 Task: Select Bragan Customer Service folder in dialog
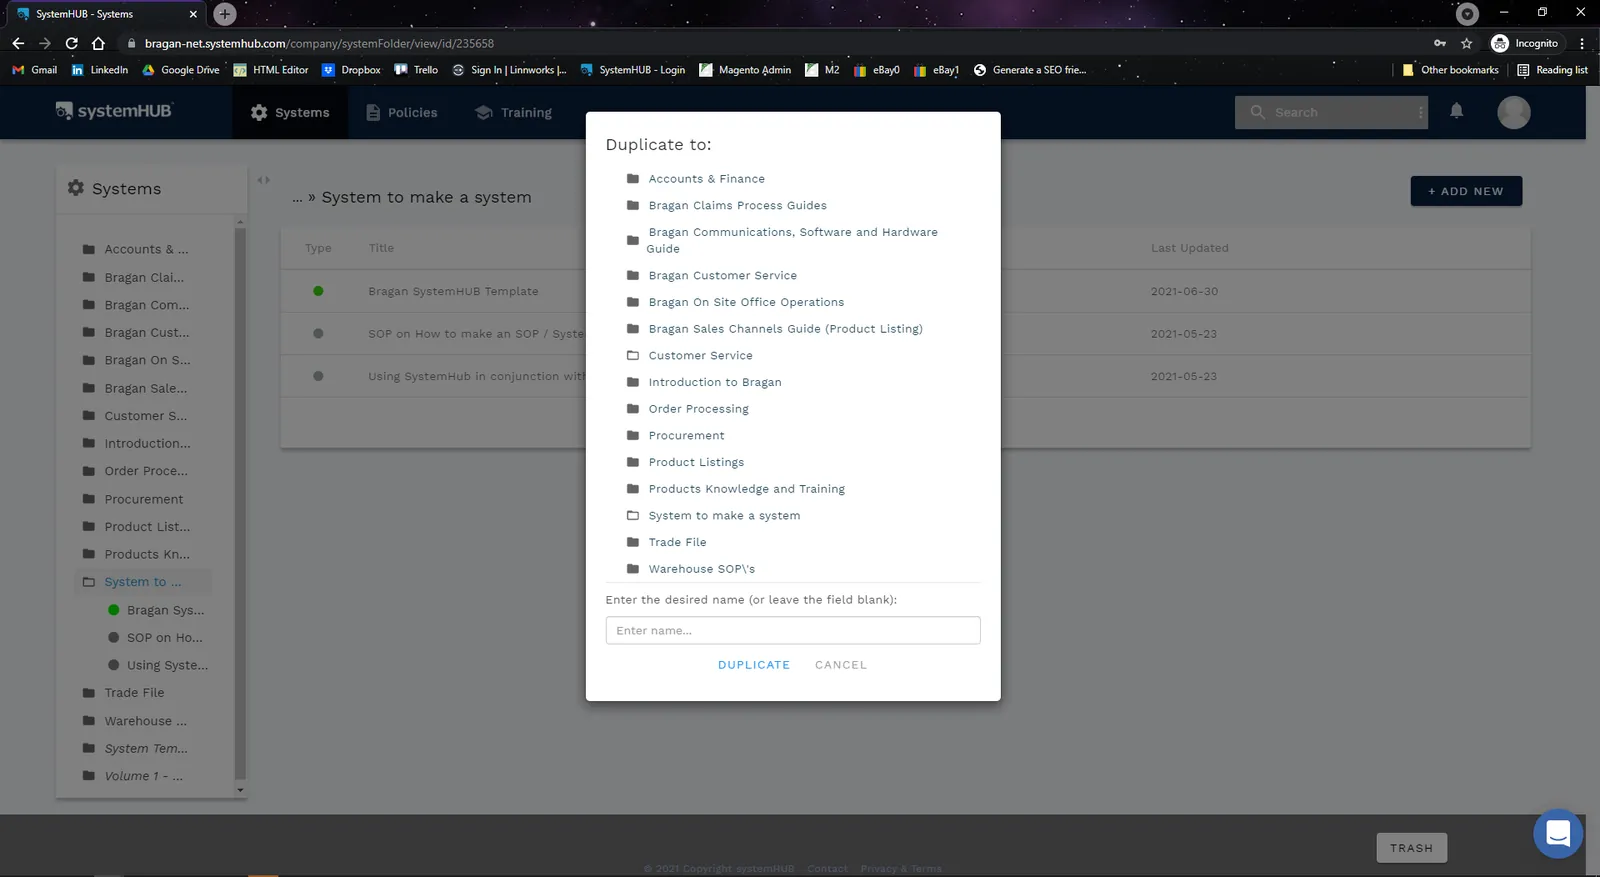click(x=722, y=276)
